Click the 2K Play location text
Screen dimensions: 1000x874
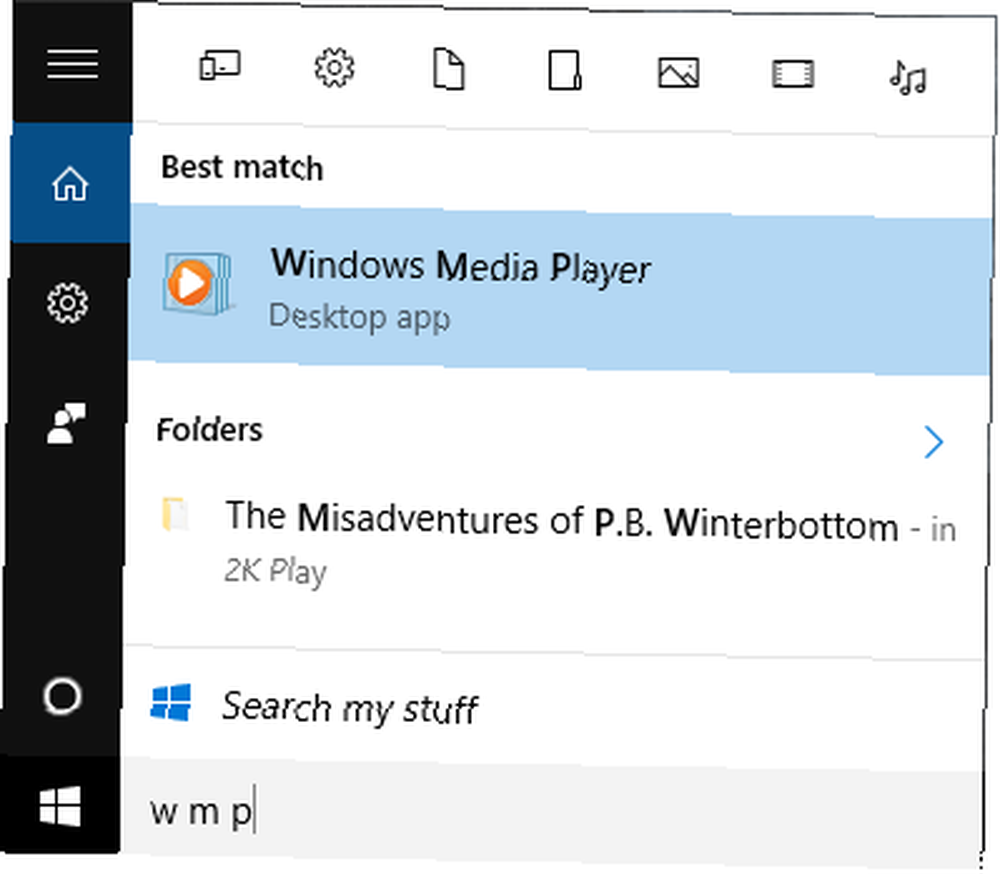[275, 572]
